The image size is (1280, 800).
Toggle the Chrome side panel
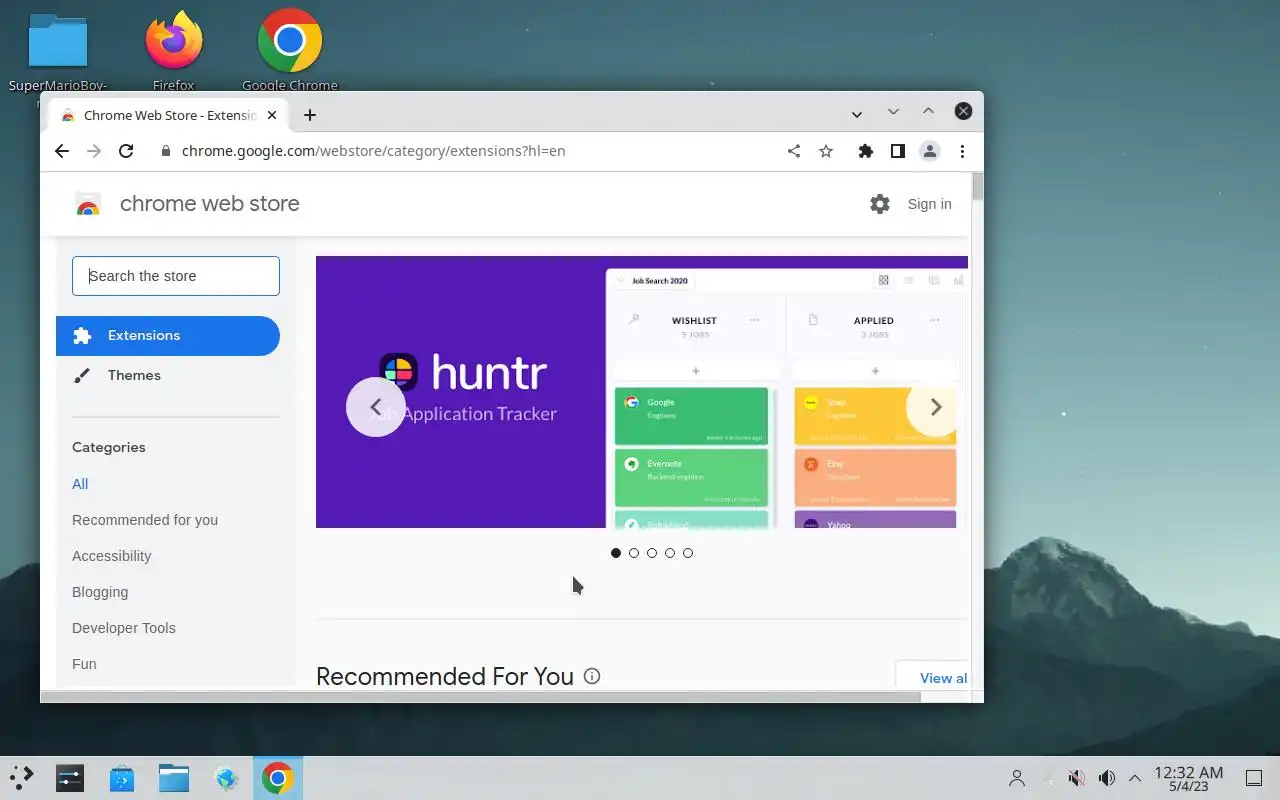[x=898, y=151]
